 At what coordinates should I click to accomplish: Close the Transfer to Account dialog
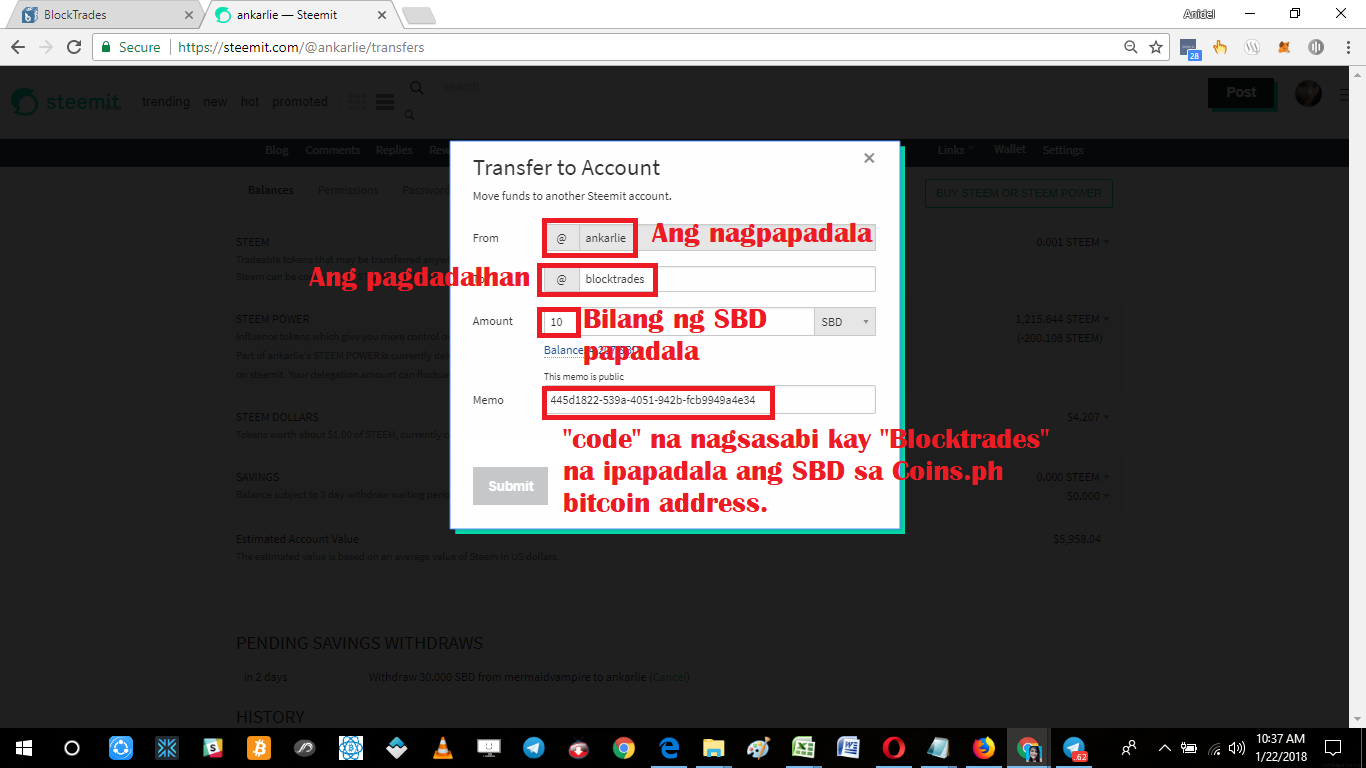[x=869, y=158]
